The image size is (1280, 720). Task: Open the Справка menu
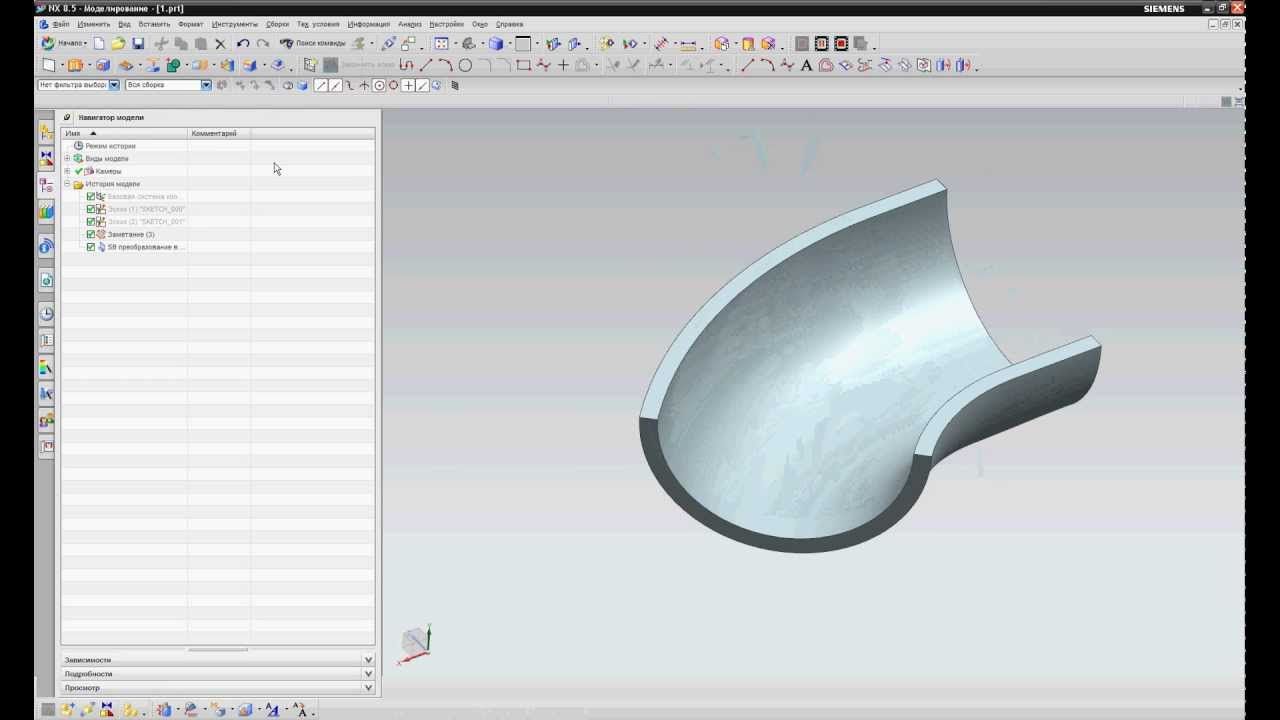tap(509, 24)
